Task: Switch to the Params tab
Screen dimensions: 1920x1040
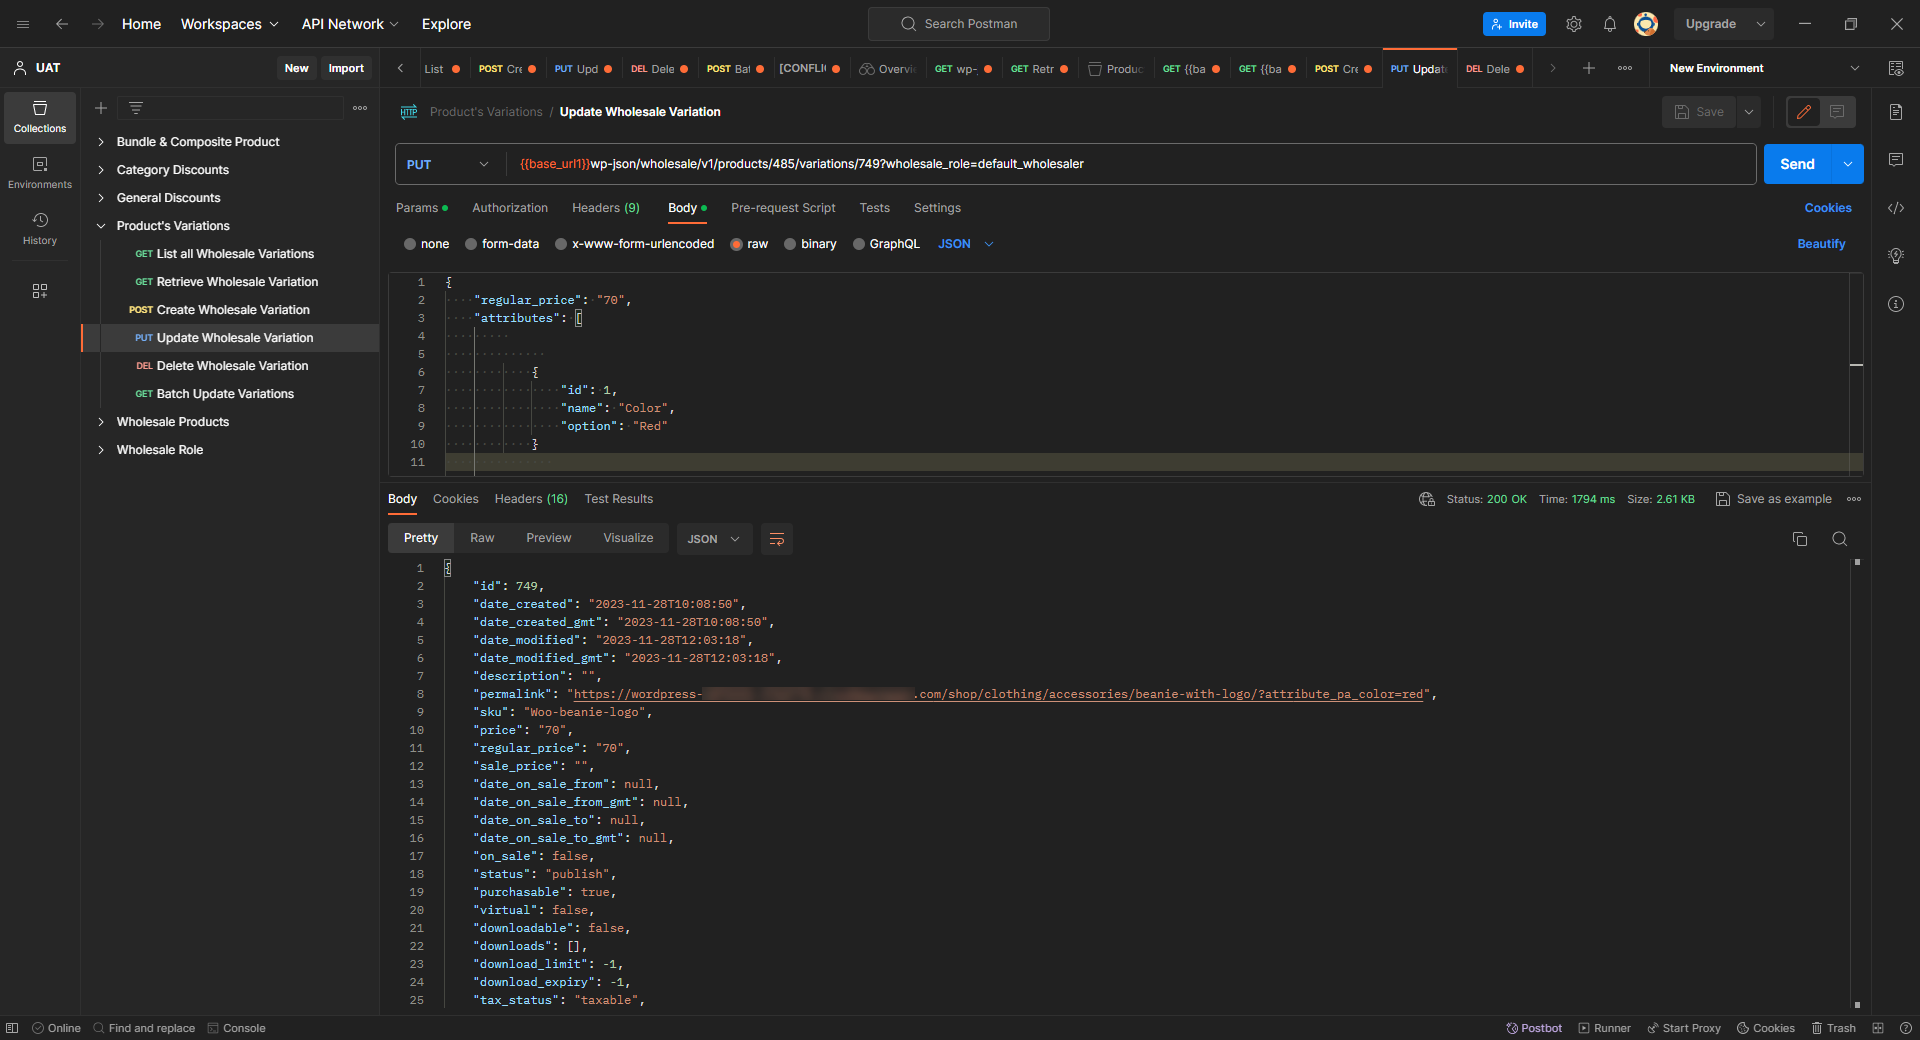Action: tap(422, 208)
